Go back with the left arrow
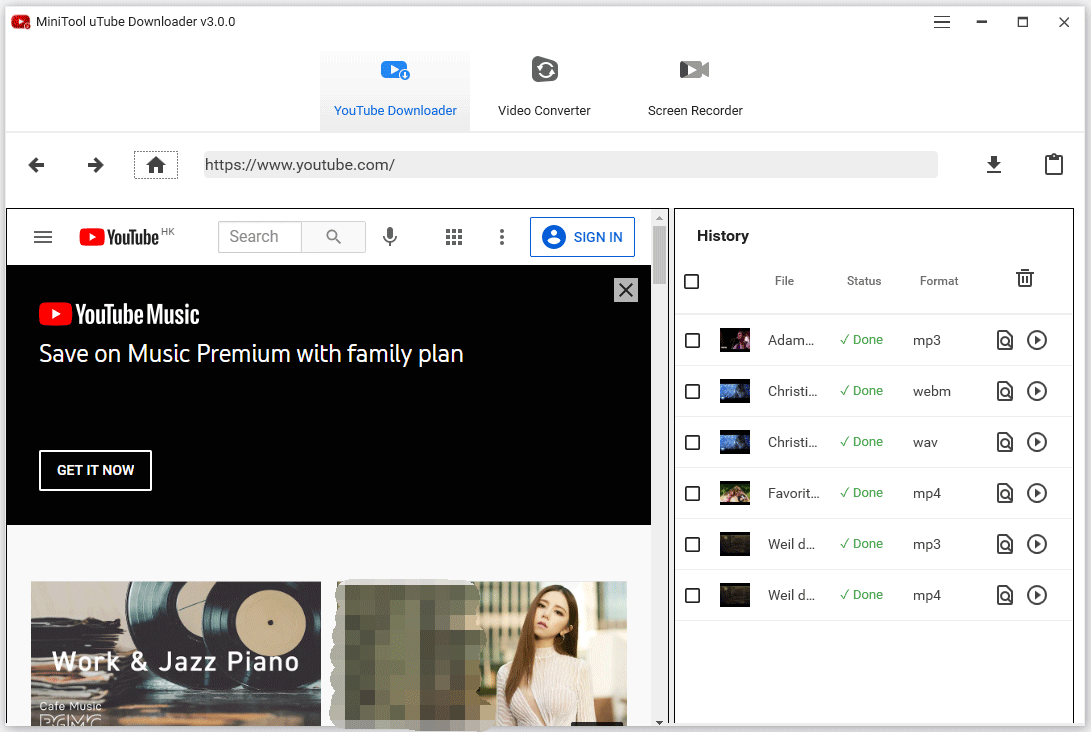Screen dimensions: 1091x732 (36, 165)
